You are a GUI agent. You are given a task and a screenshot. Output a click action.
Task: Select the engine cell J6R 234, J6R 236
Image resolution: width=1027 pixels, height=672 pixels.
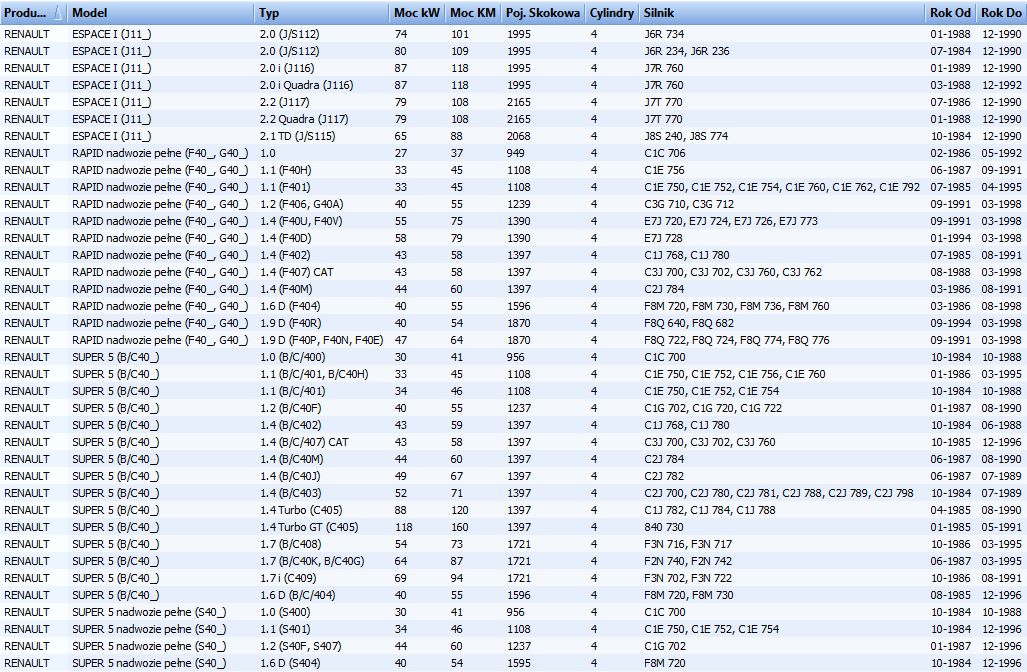tap(686, 51)
